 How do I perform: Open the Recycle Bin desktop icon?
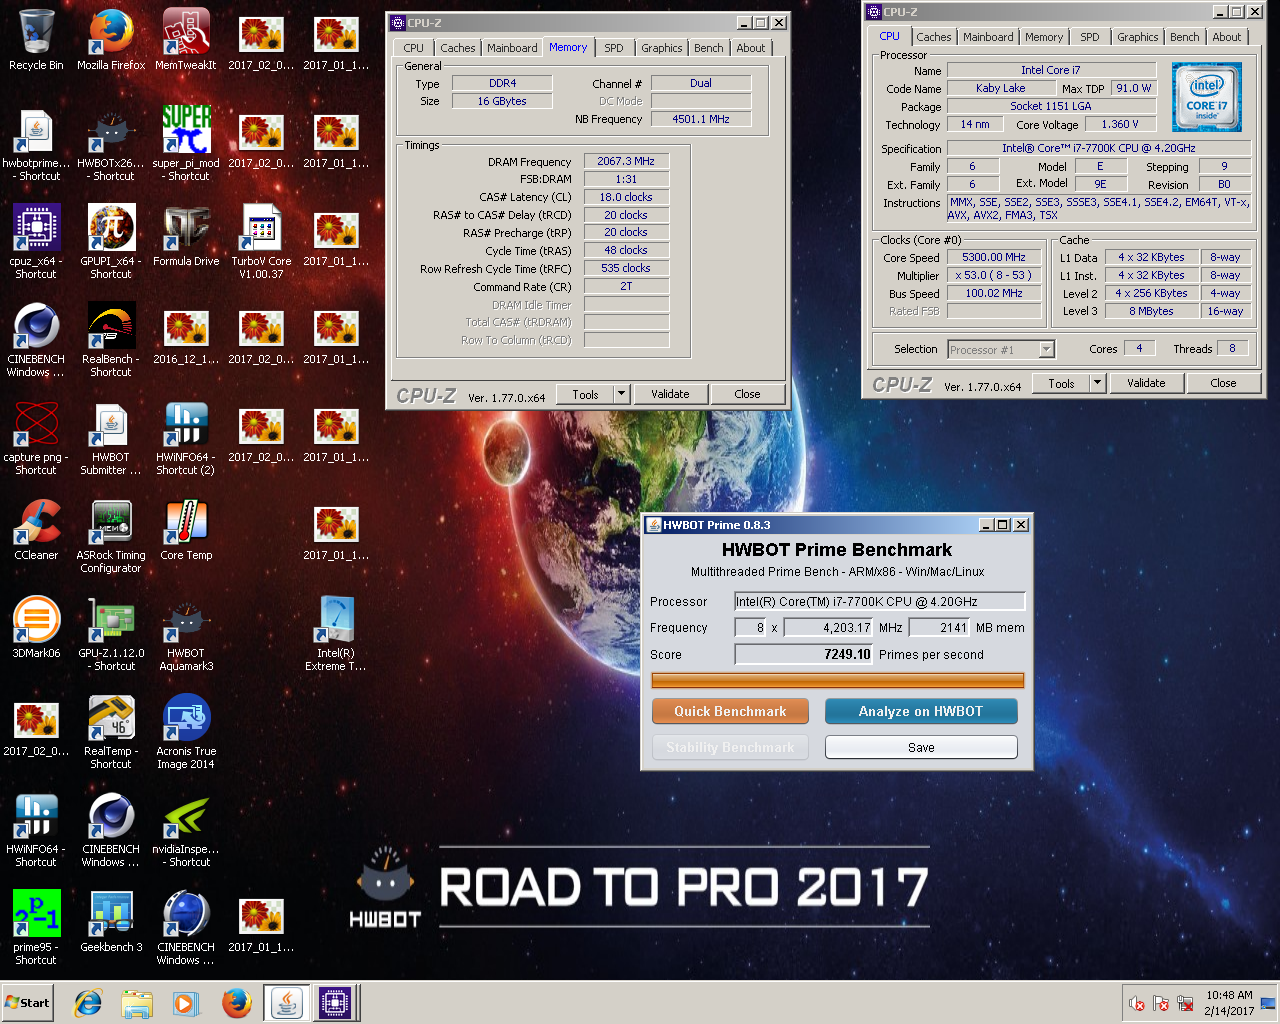click(x=36, y=40)
